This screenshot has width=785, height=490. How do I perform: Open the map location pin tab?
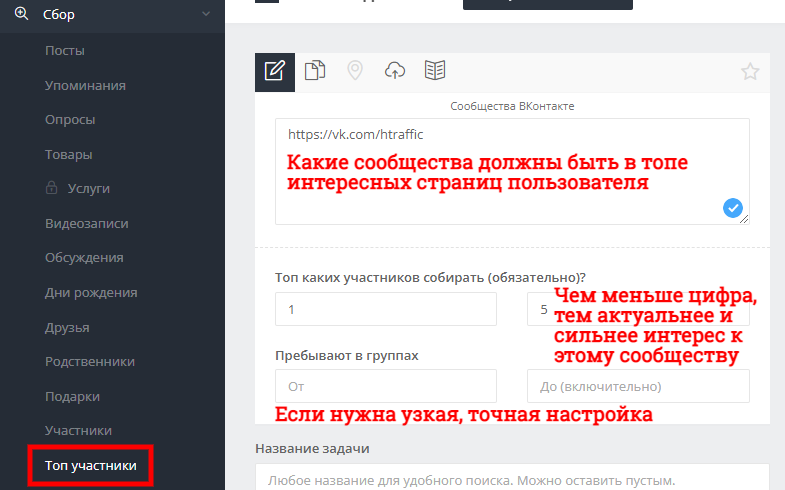[x=355, y=70]
